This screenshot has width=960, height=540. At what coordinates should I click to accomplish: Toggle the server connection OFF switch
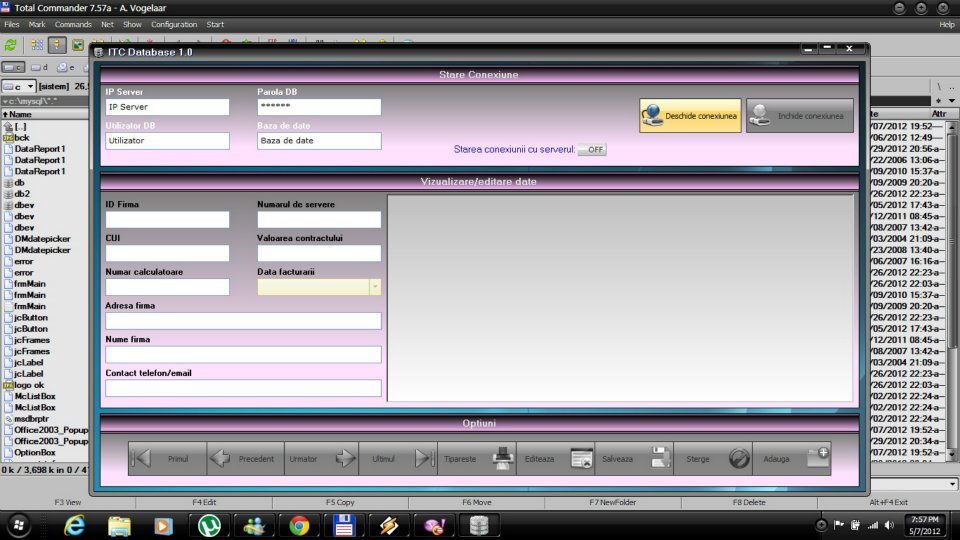[592, 149]
